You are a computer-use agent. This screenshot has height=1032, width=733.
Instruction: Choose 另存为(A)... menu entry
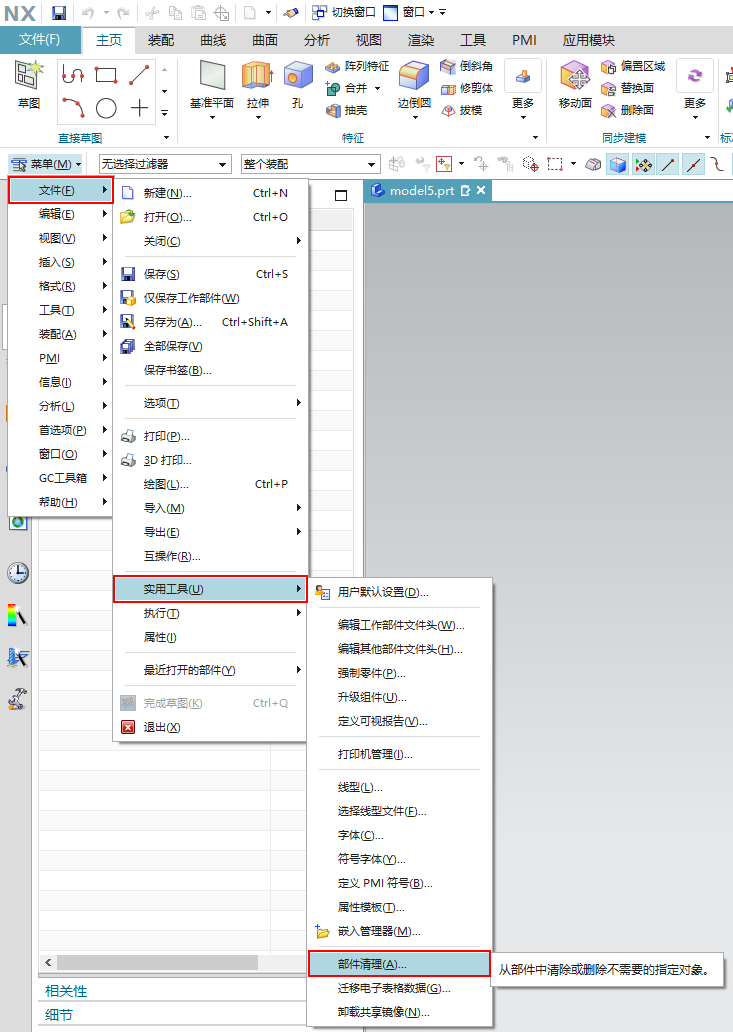(209, 322)
